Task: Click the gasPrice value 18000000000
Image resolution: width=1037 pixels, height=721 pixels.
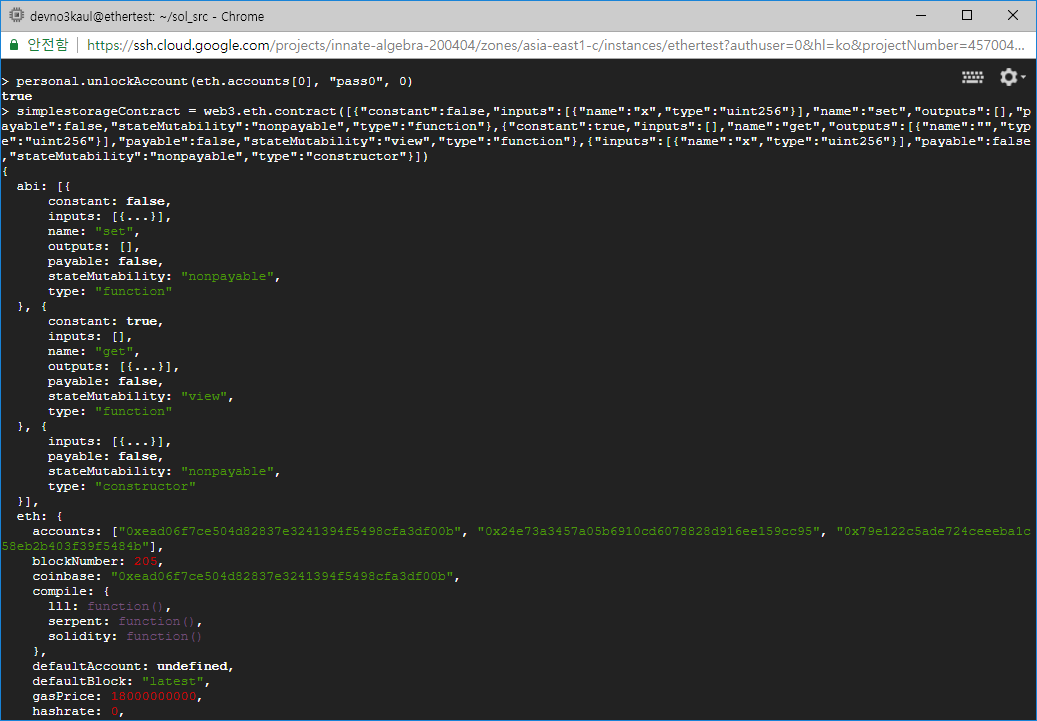Action: [x=153, y=697]
